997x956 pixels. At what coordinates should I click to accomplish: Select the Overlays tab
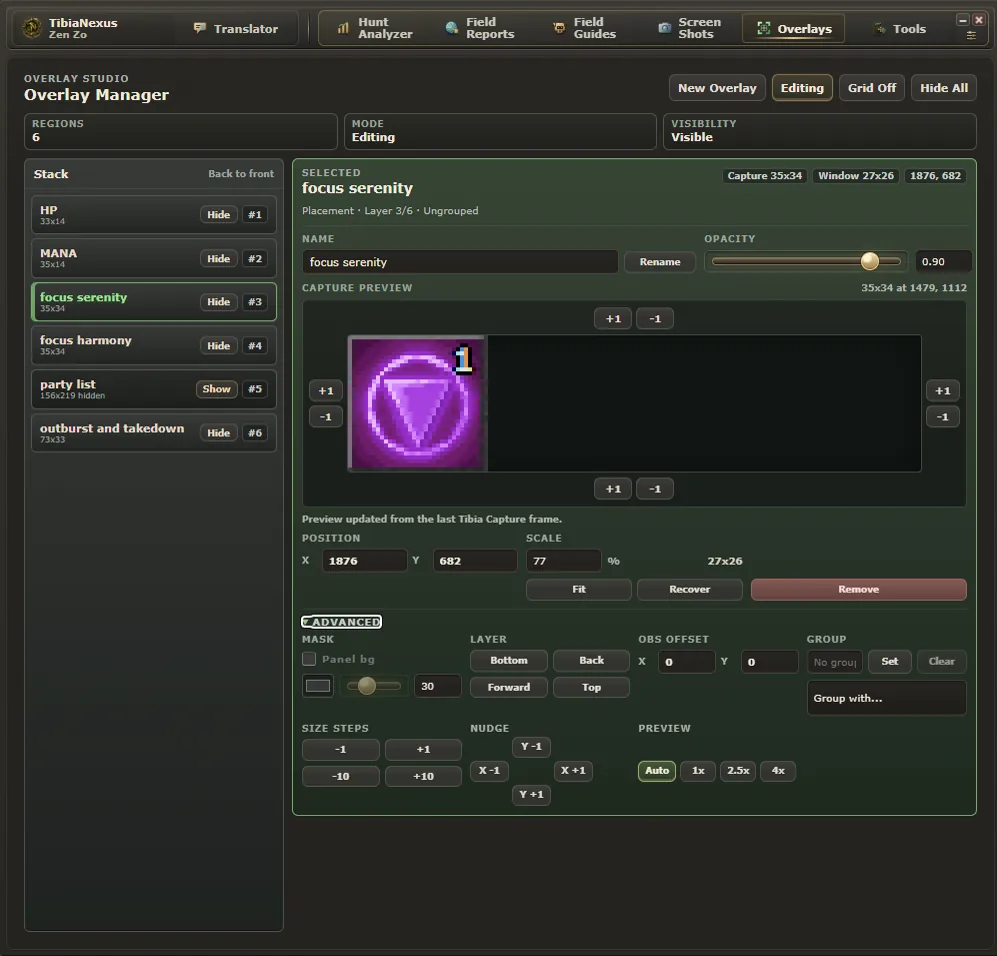[794, 29]
